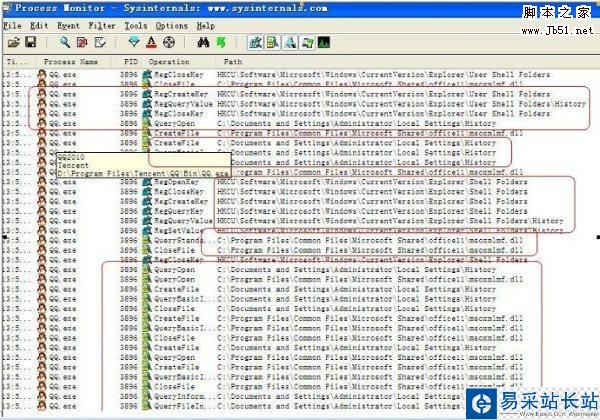This screenshot has height=420, width=600.
Task: Toggle Show File System Activity button
Action: tap(272, 42)
